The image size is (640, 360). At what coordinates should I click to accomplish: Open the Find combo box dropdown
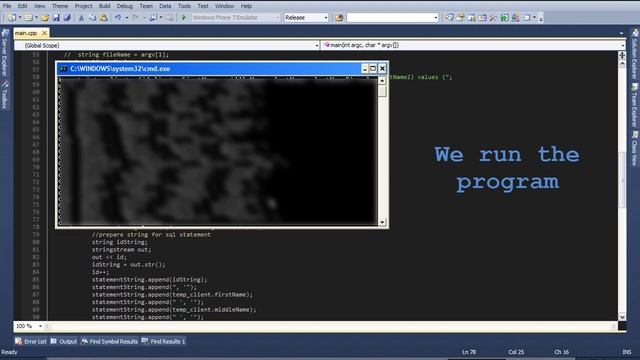coord(436,18)
